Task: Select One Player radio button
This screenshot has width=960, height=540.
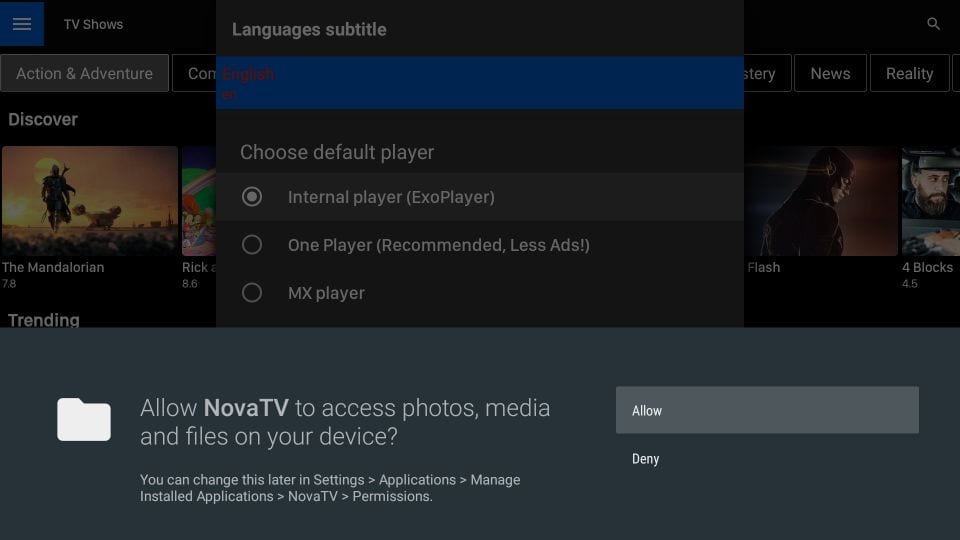Action: 252,245
